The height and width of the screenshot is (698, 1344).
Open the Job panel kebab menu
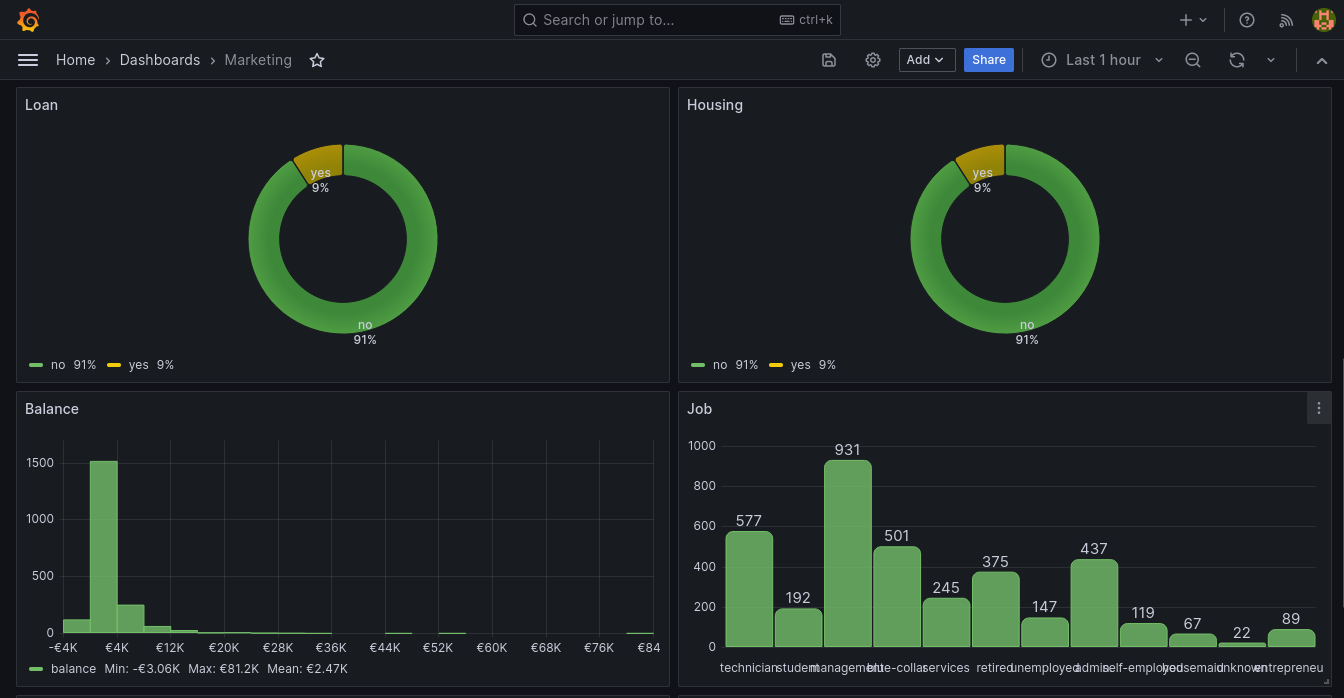(1319, 408)
